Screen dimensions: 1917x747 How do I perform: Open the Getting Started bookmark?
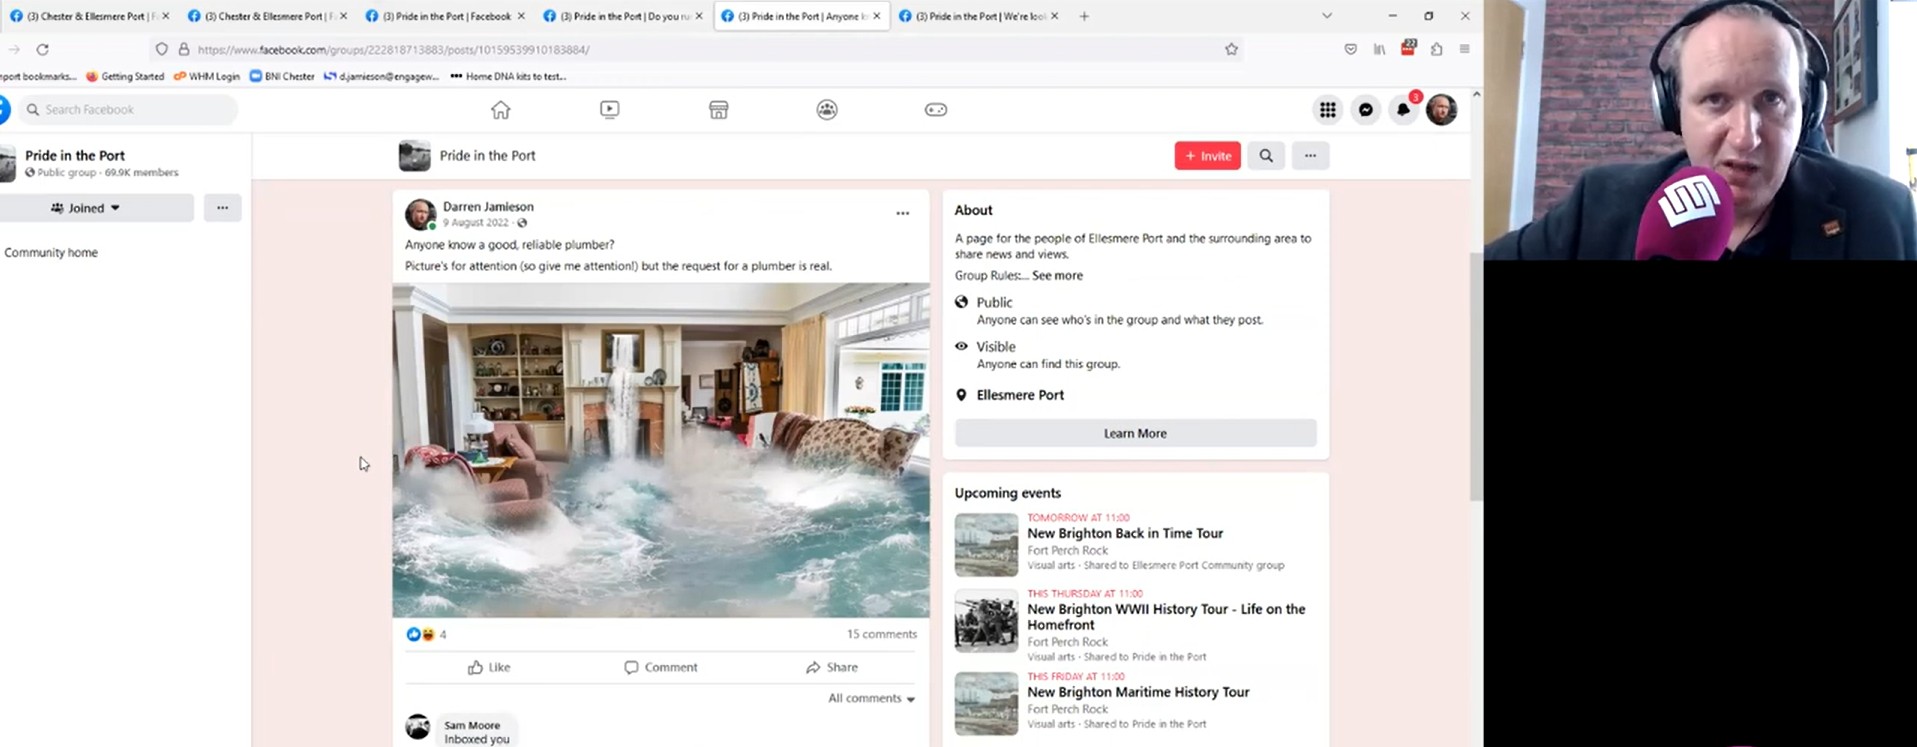(125, 76)
